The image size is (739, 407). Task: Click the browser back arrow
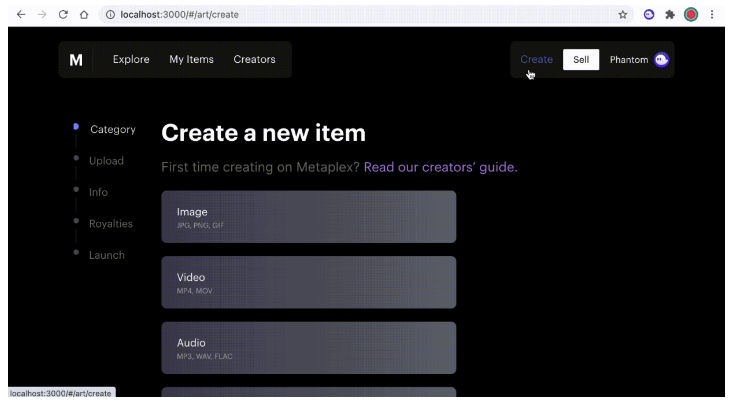[21, 15]
